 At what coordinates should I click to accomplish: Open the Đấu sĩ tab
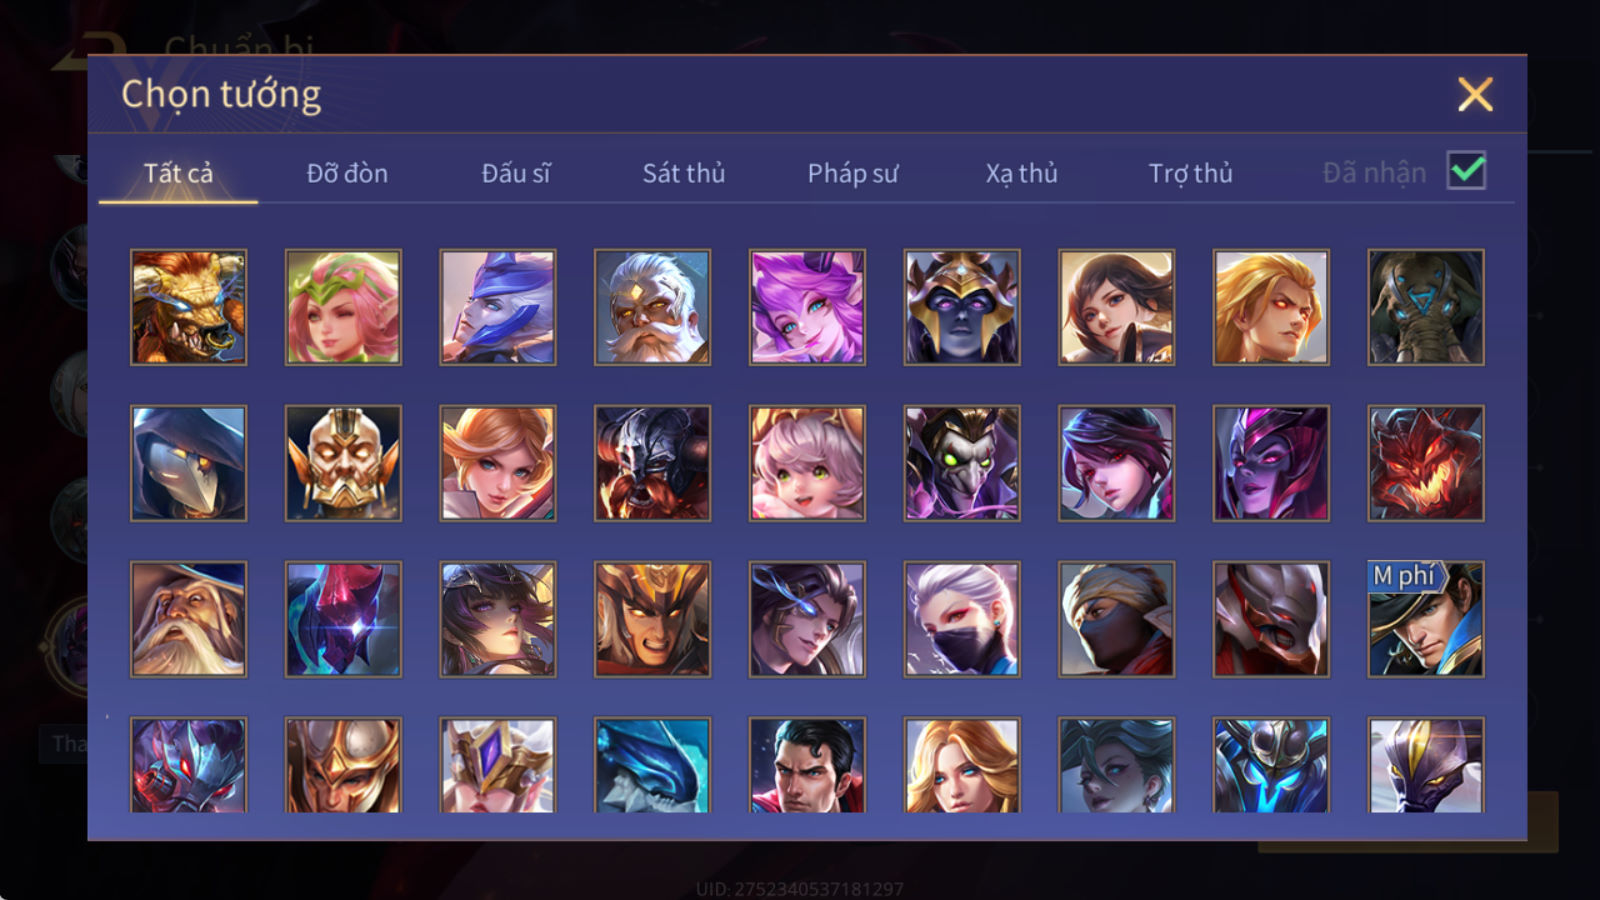click(515, 173)
